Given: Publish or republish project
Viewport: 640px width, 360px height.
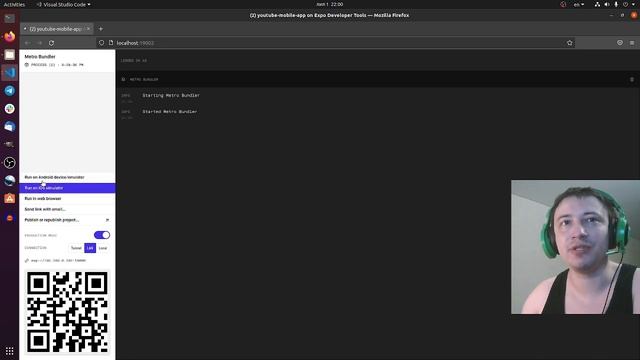Looking at the screenshot, I should pos(67,220).
